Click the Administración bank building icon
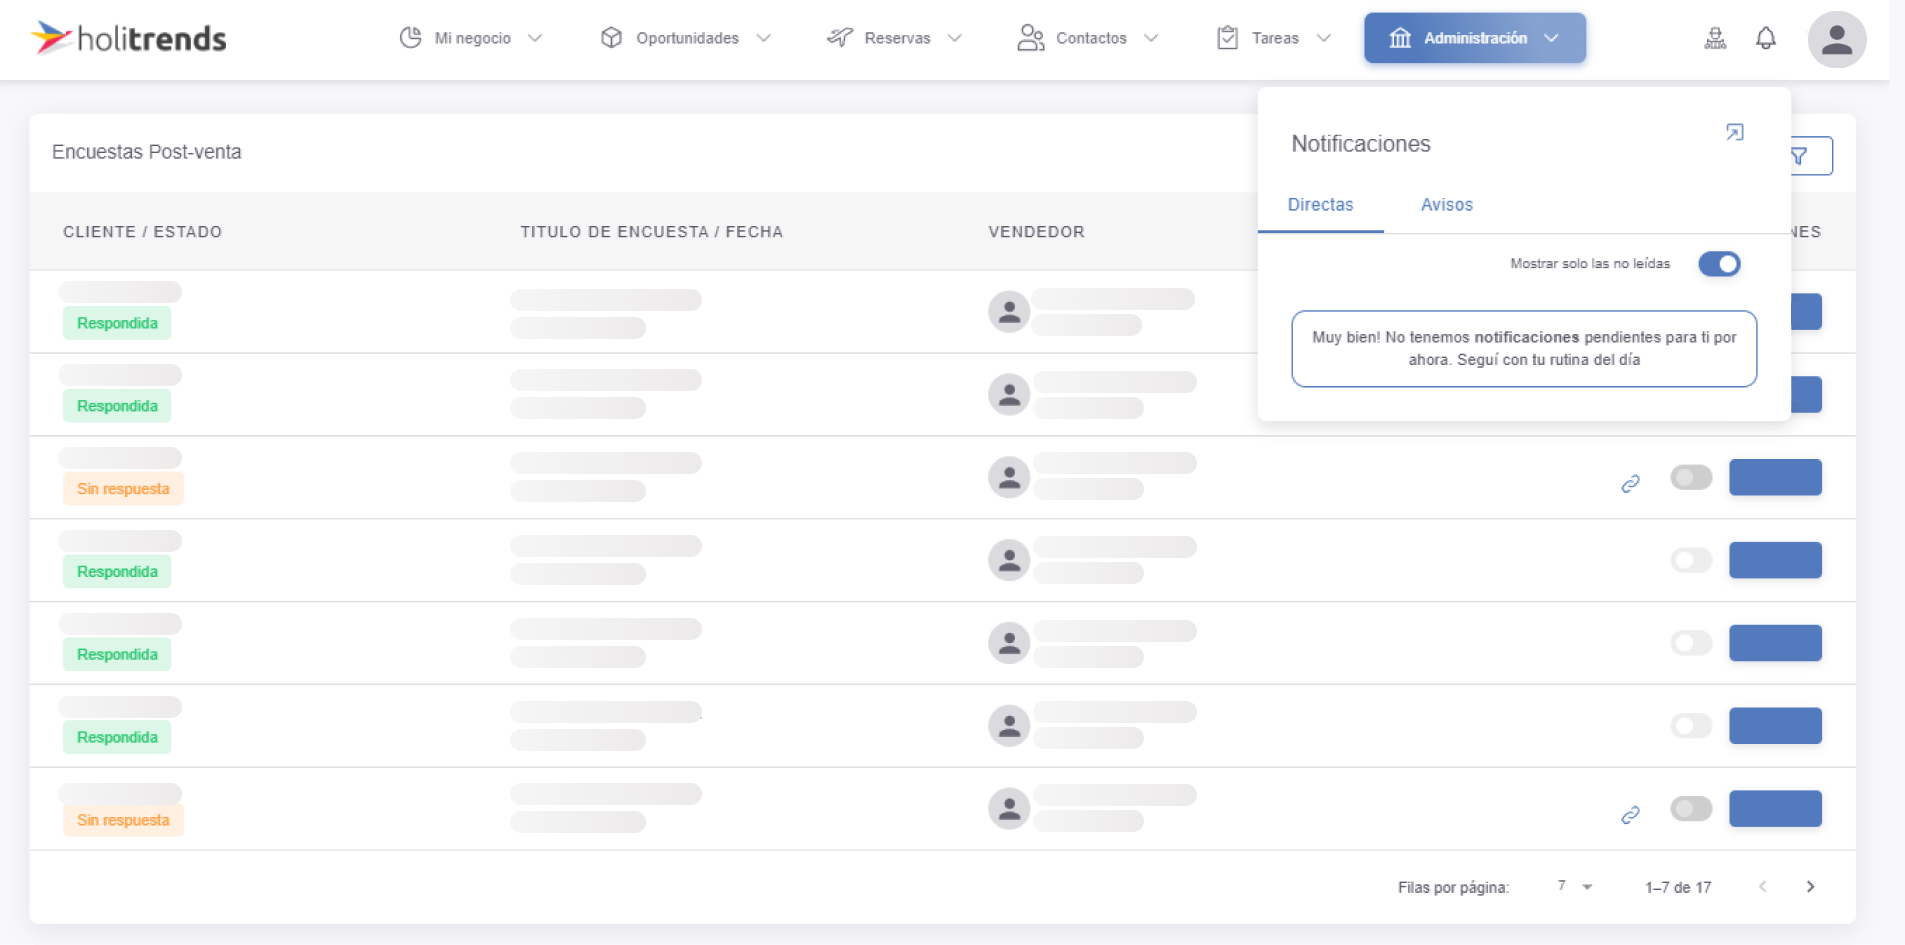This screenshot has height=945, width=1905. click(x=1400, y=38)
